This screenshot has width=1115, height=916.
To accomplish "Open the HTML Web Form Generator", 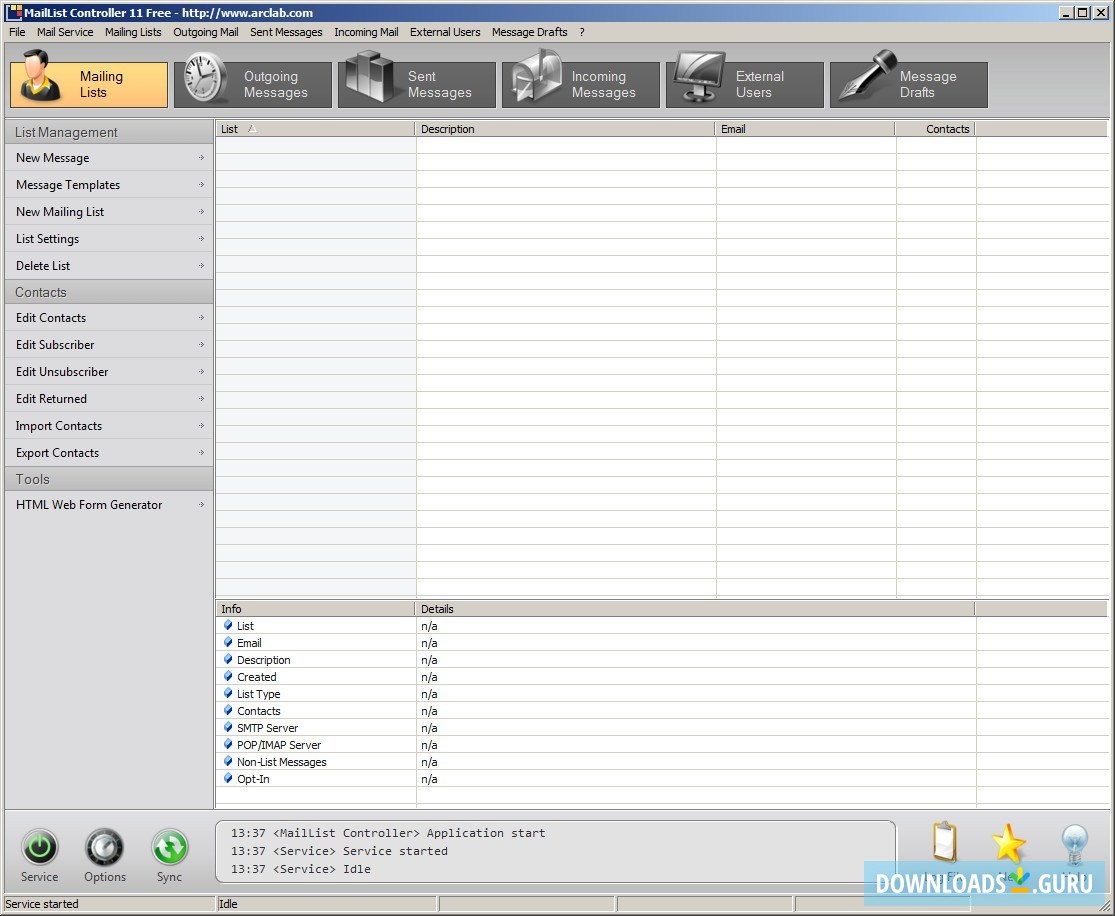I will point(88,505).
